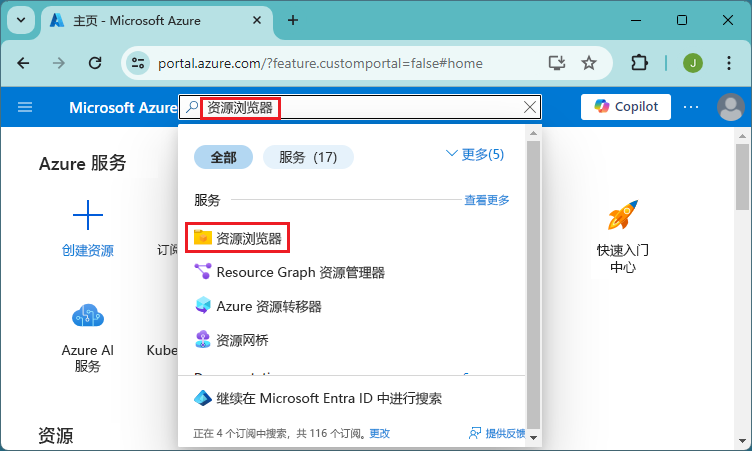The width and height of the screenshot is (752, 451).
Task: Open Azure AI 服务 tile
Action: [x=88, y=338]
